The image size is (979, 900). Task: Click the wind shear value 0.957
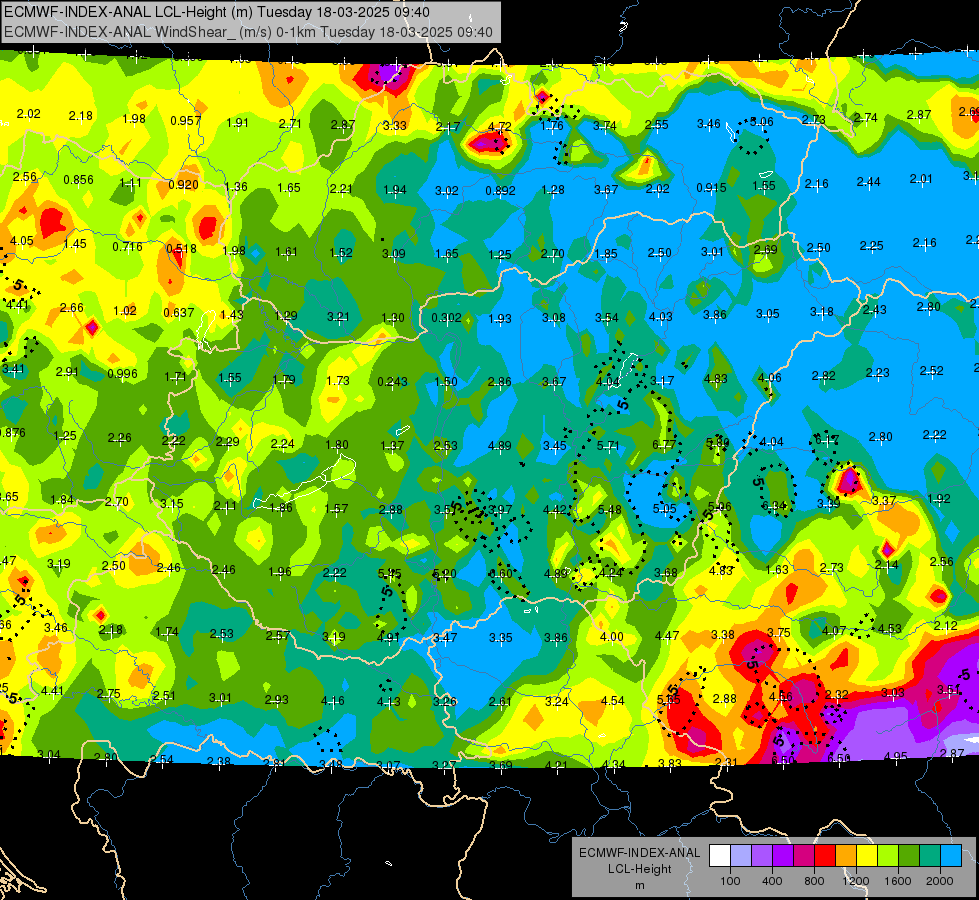tap(185, 120)
